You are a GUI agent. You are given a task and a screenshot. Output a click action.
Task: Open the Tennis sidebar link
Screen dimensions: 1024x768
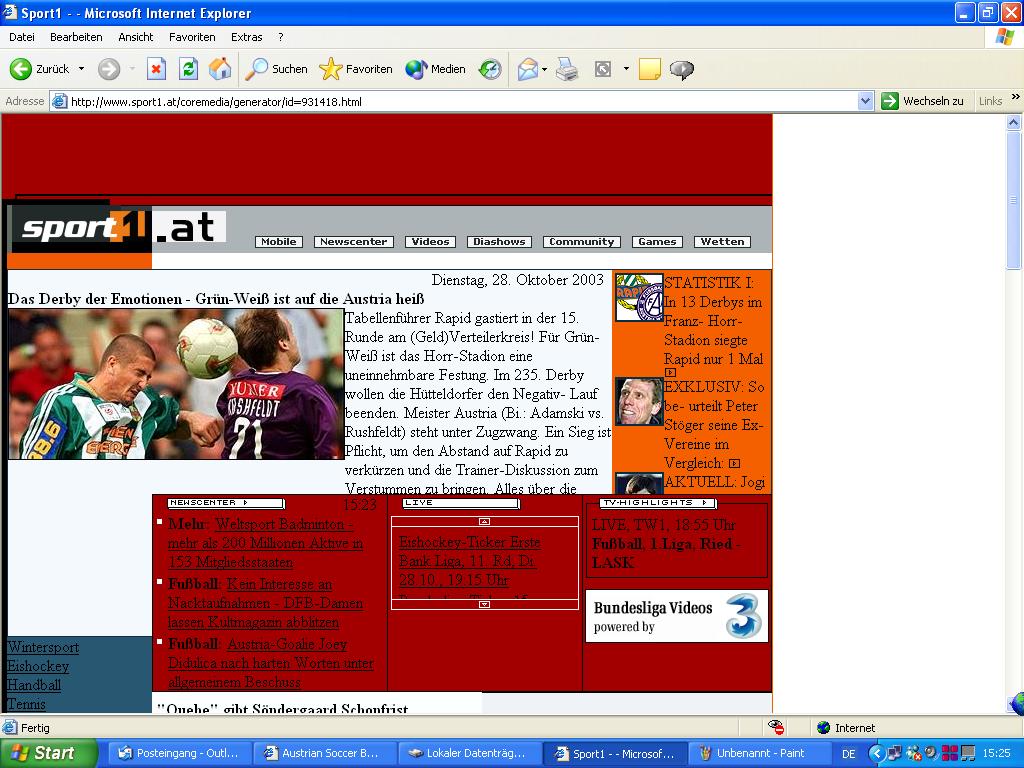pyautogui.click(x=26, y=704)
